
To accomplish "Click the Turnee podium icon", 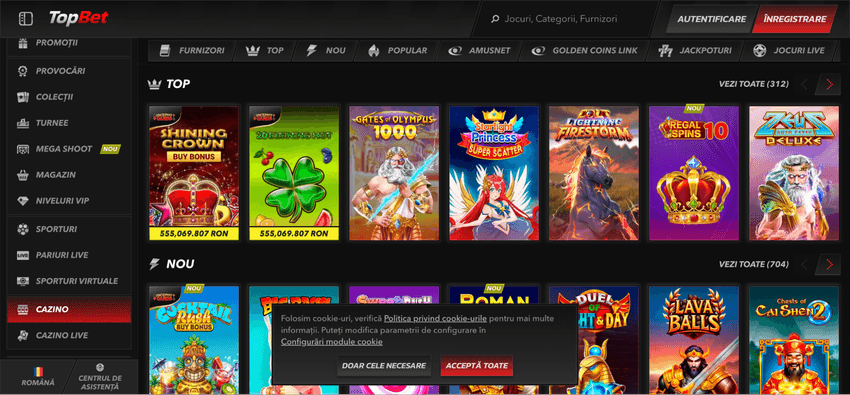I will coord(22,123).
